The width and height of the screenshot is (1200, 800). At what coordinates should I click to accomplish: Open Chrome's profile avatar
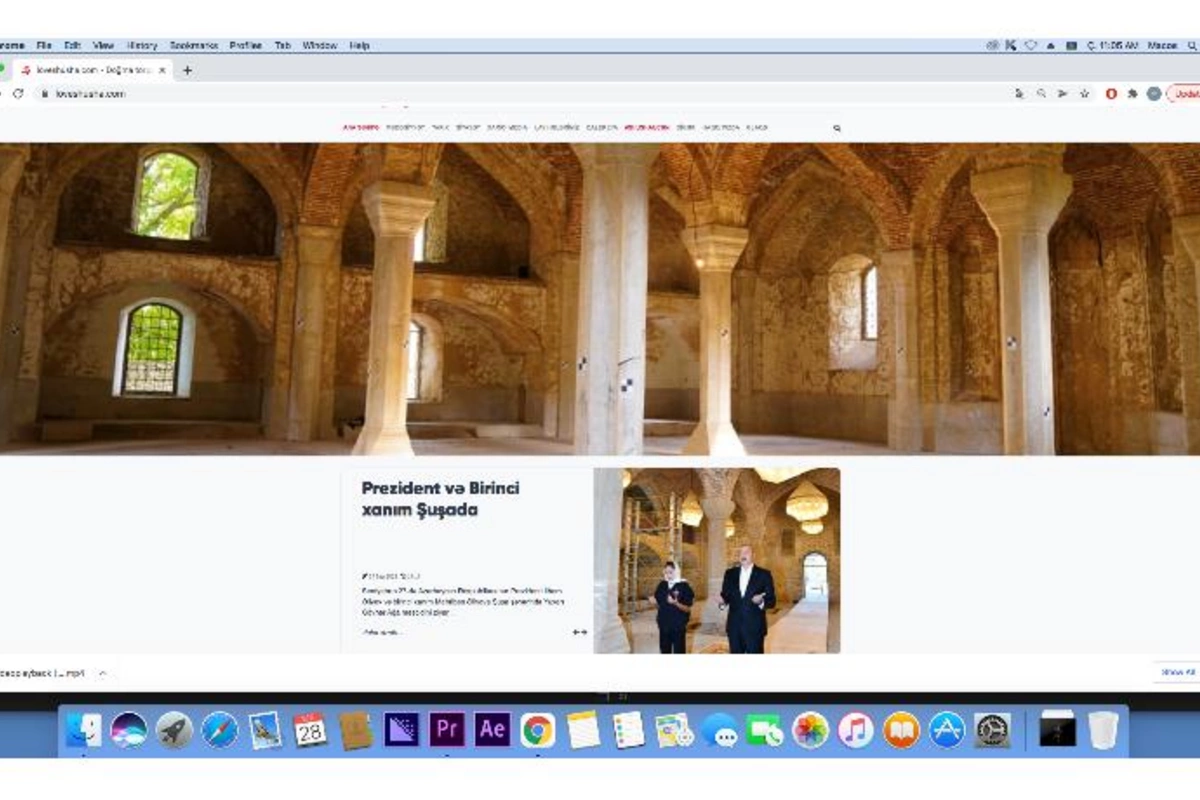click(1154, 93)
